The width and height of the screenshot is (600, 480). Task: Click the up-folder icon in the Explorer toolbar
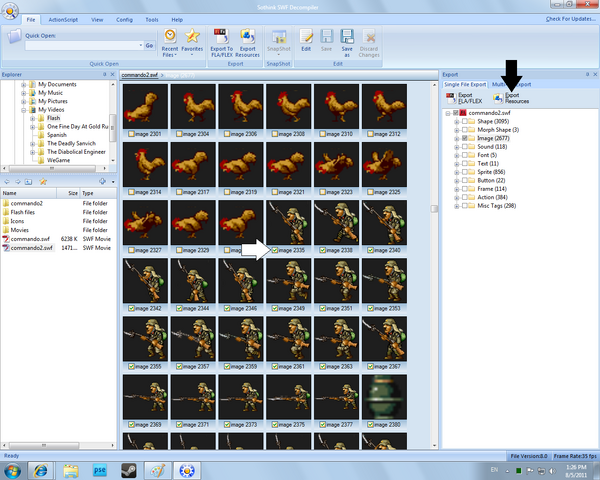click(x=29, y=181)
